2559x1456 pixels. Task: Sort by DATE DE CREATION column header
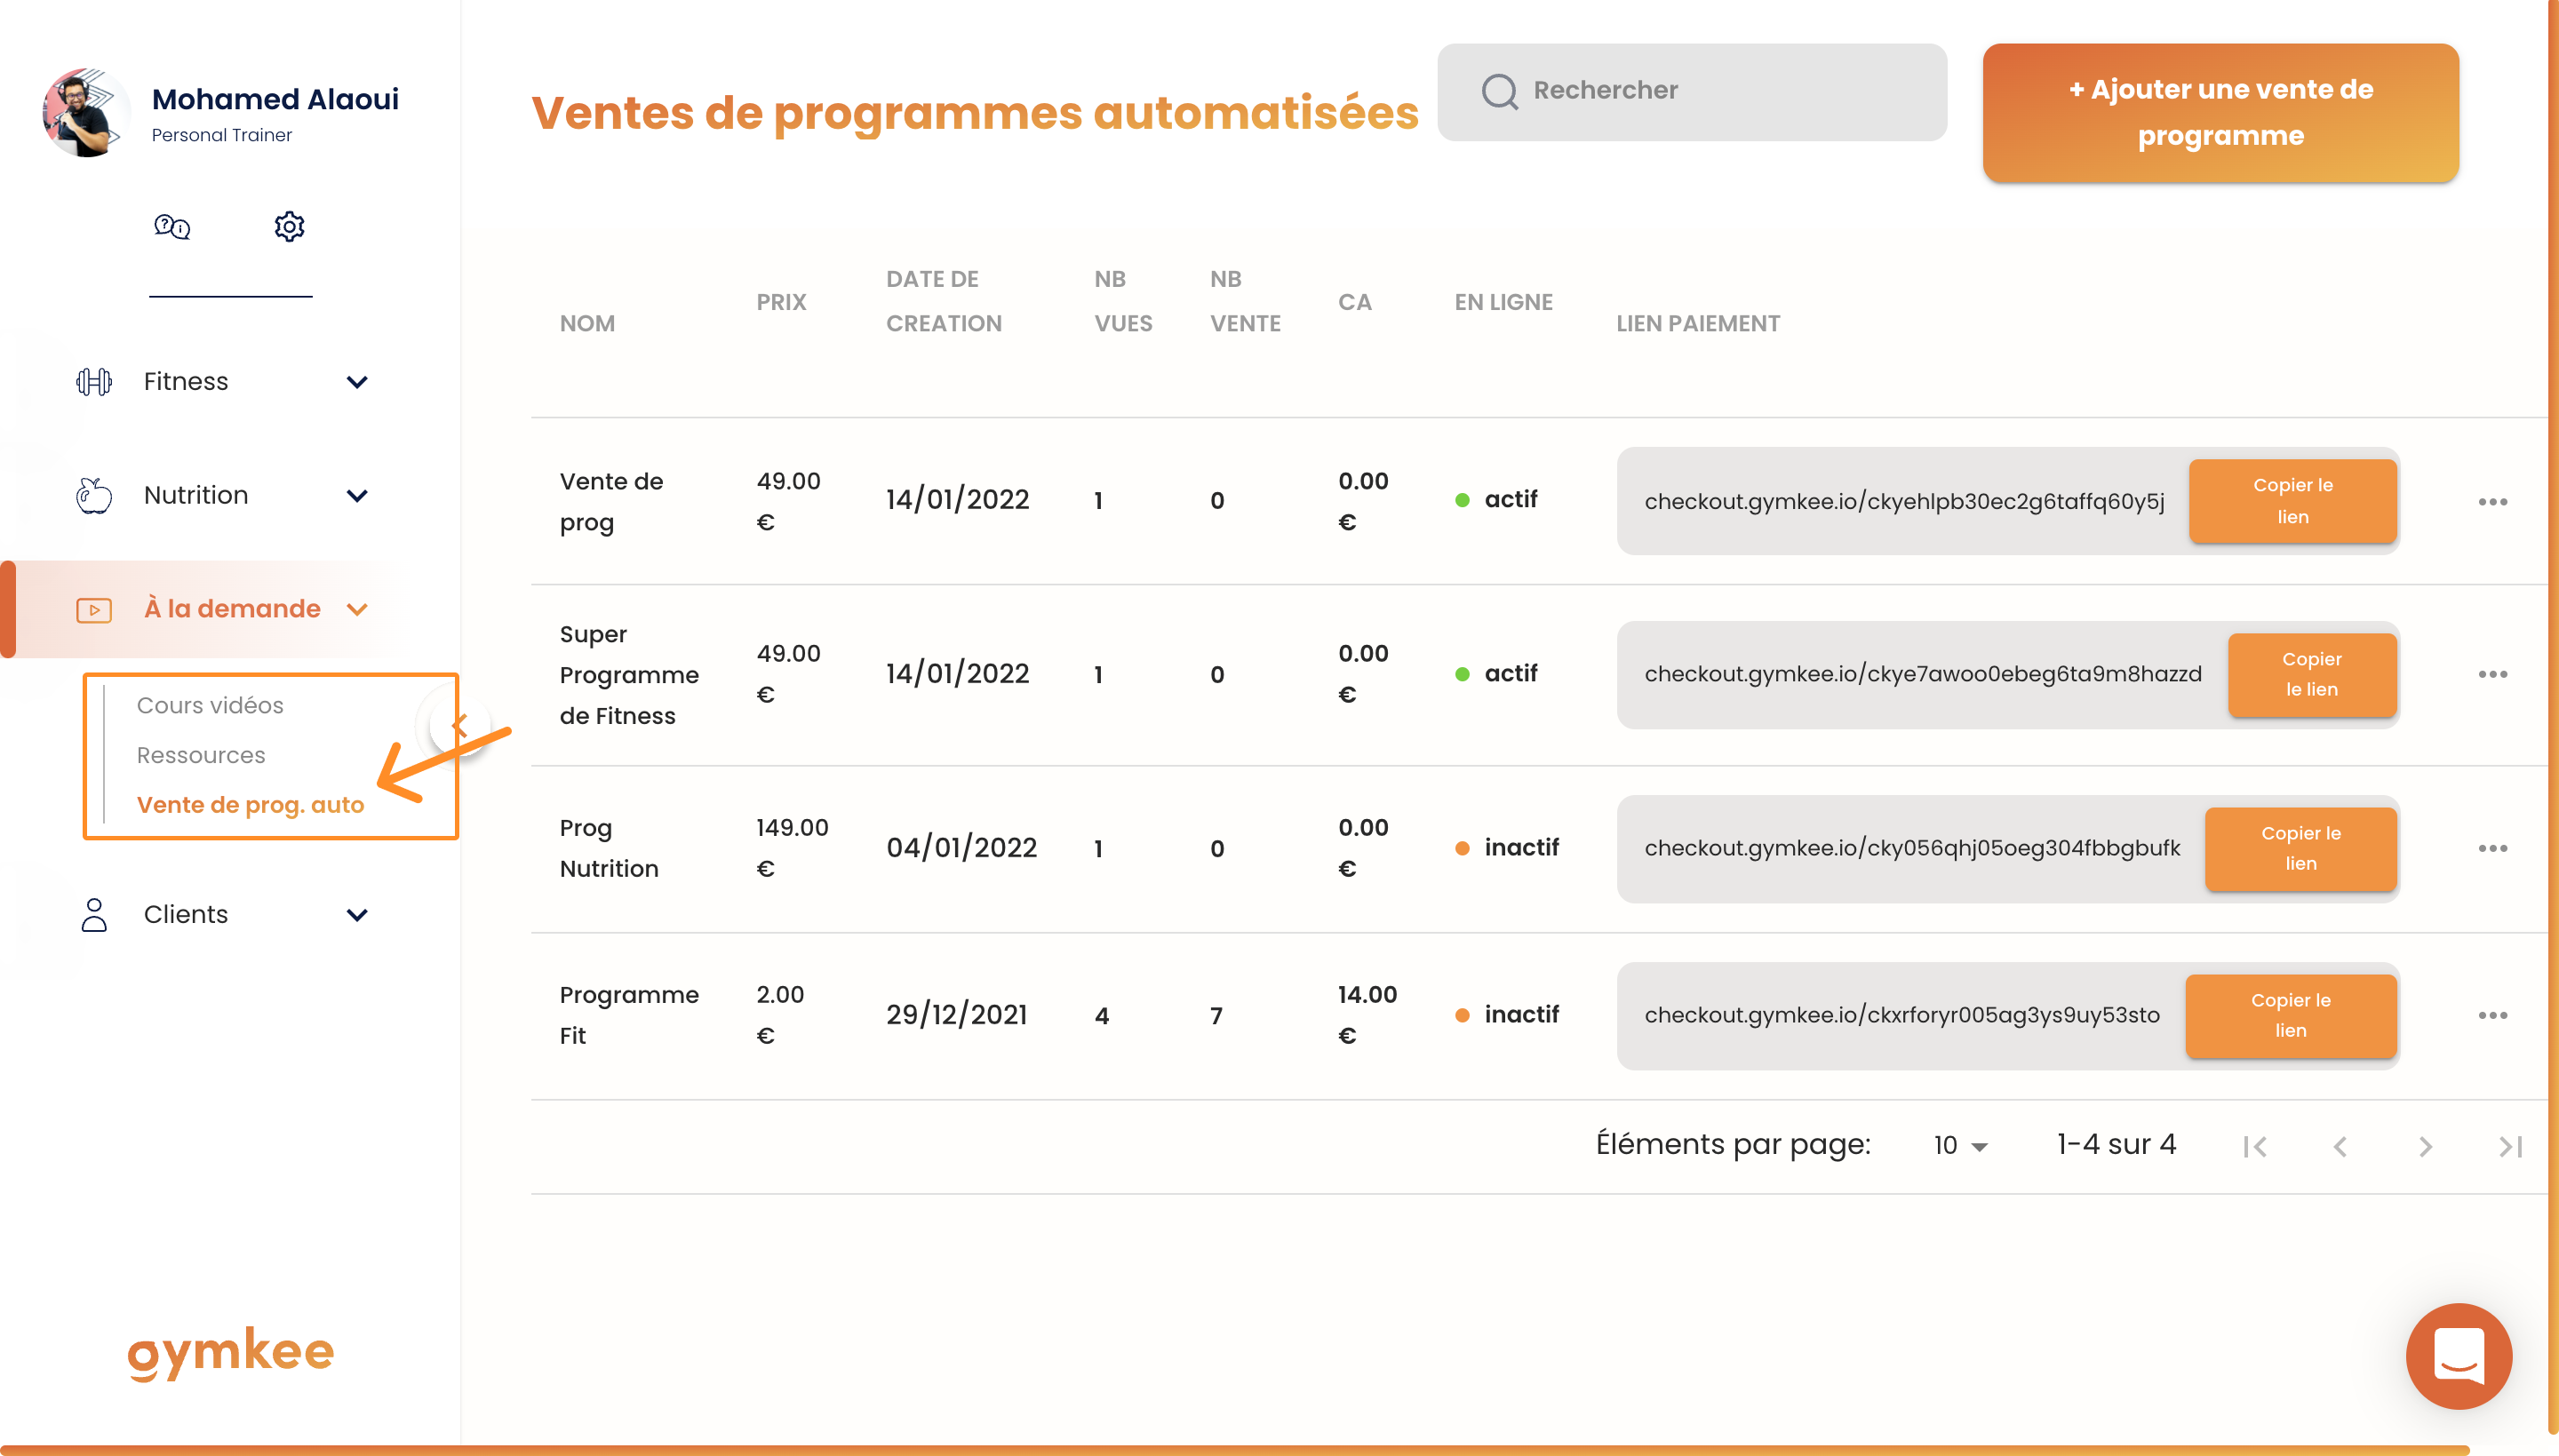pos(943,301)
